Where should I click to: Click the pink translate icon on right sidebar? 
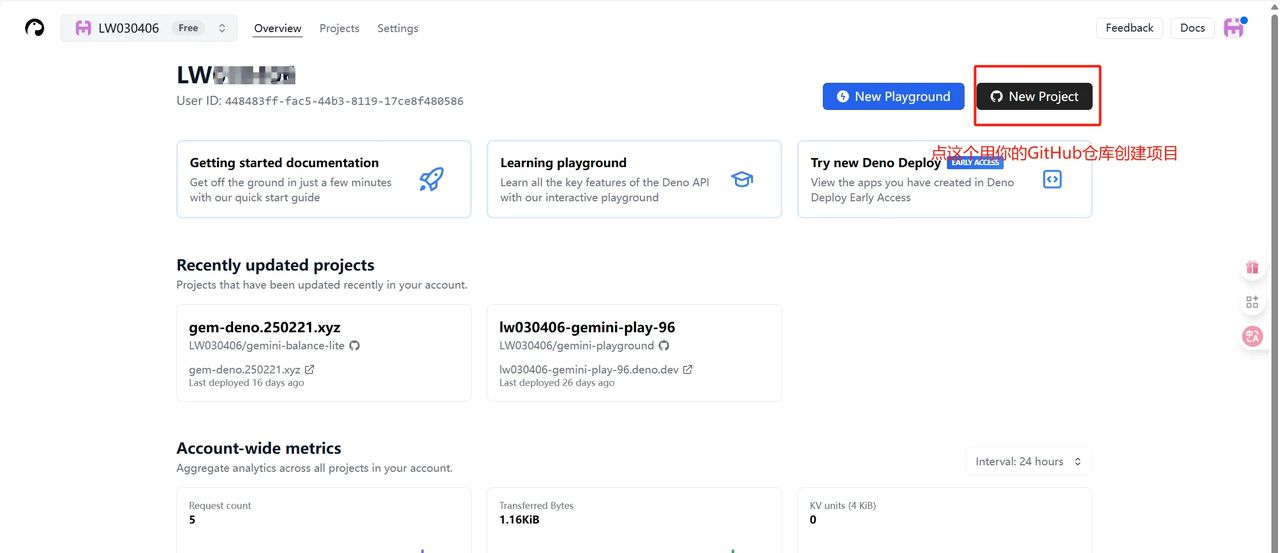(x=1252, y=337)
